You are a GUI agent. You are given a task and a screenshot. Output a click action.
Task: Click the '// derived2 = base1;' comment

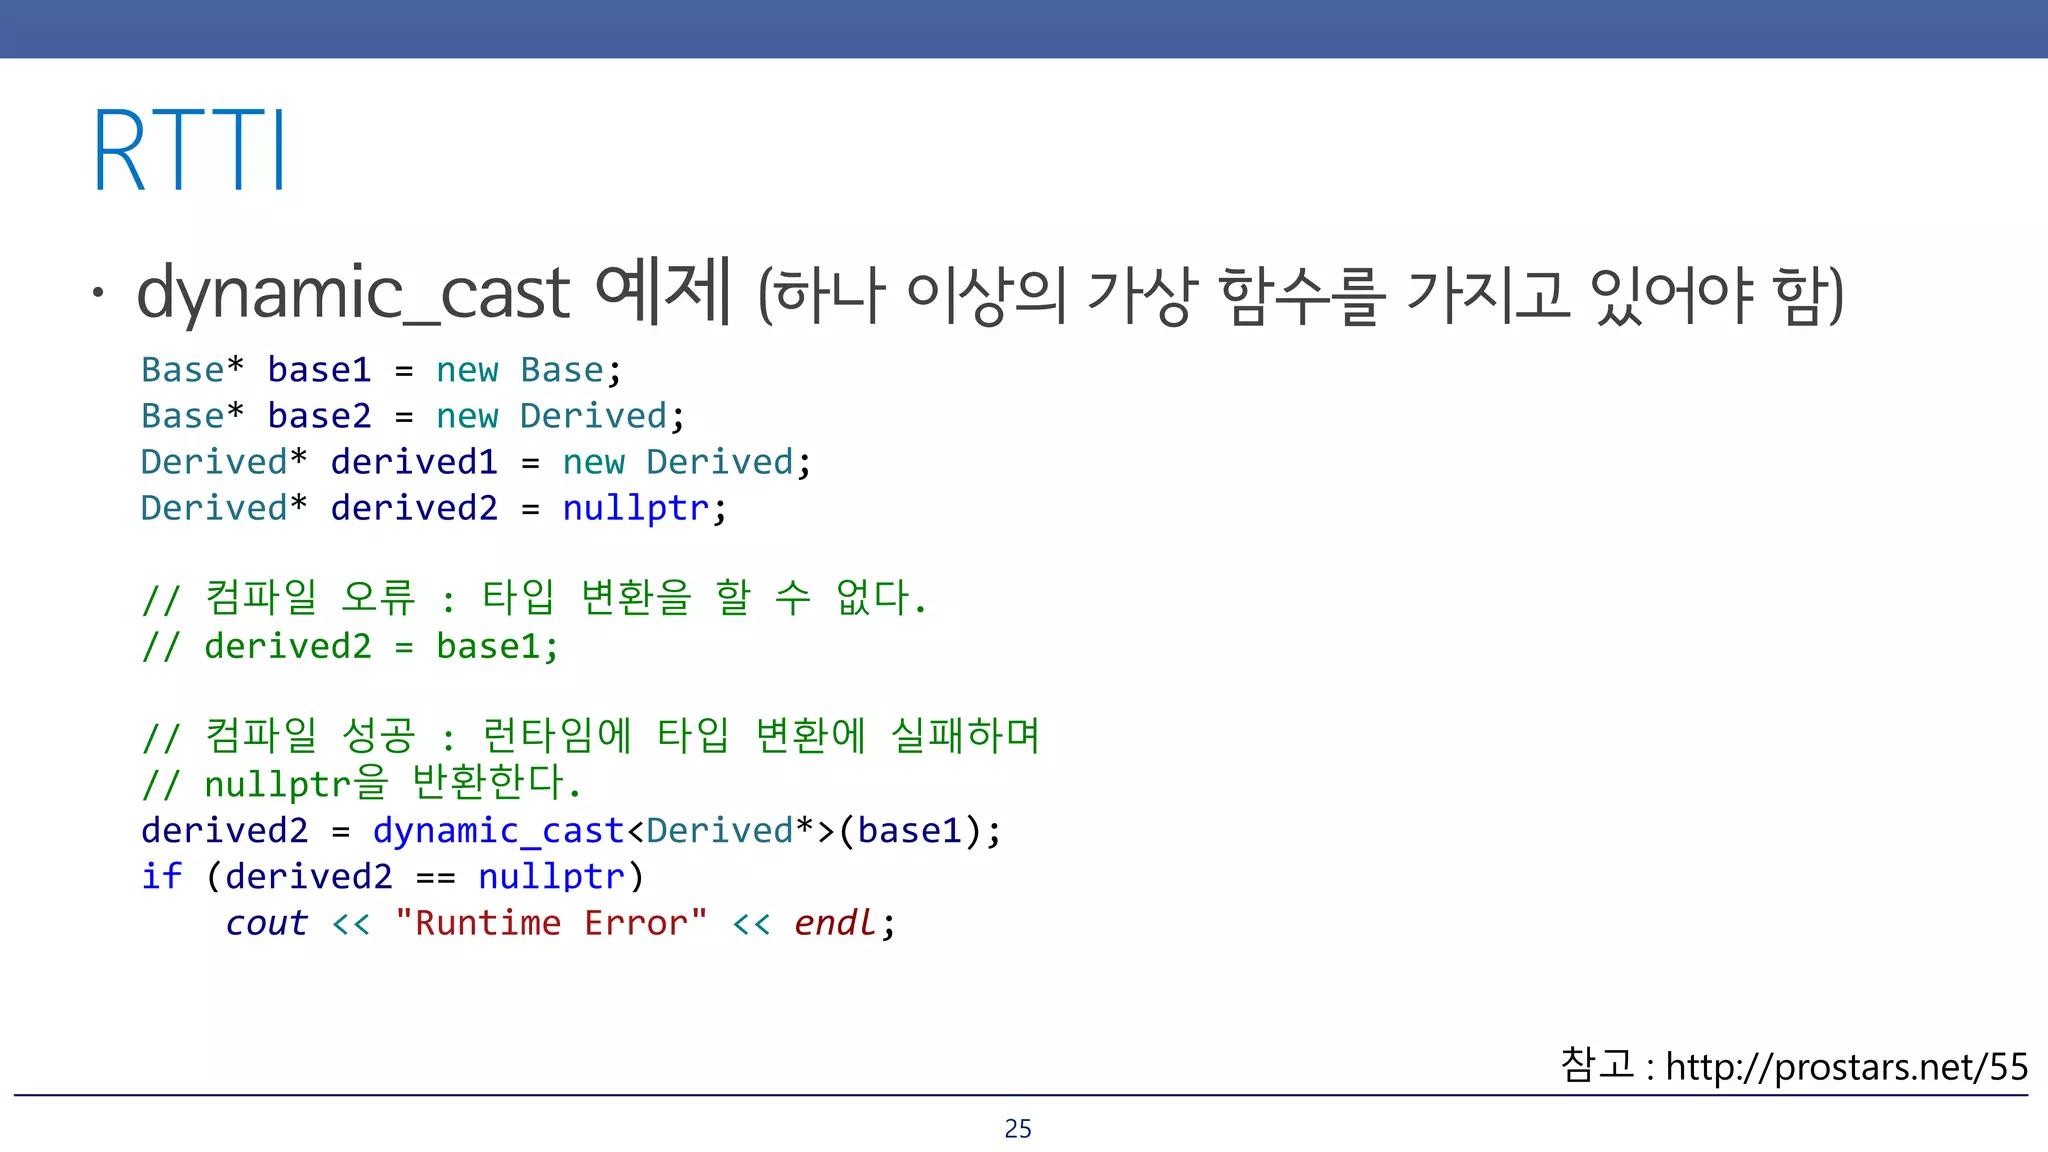tap(350, 647)
